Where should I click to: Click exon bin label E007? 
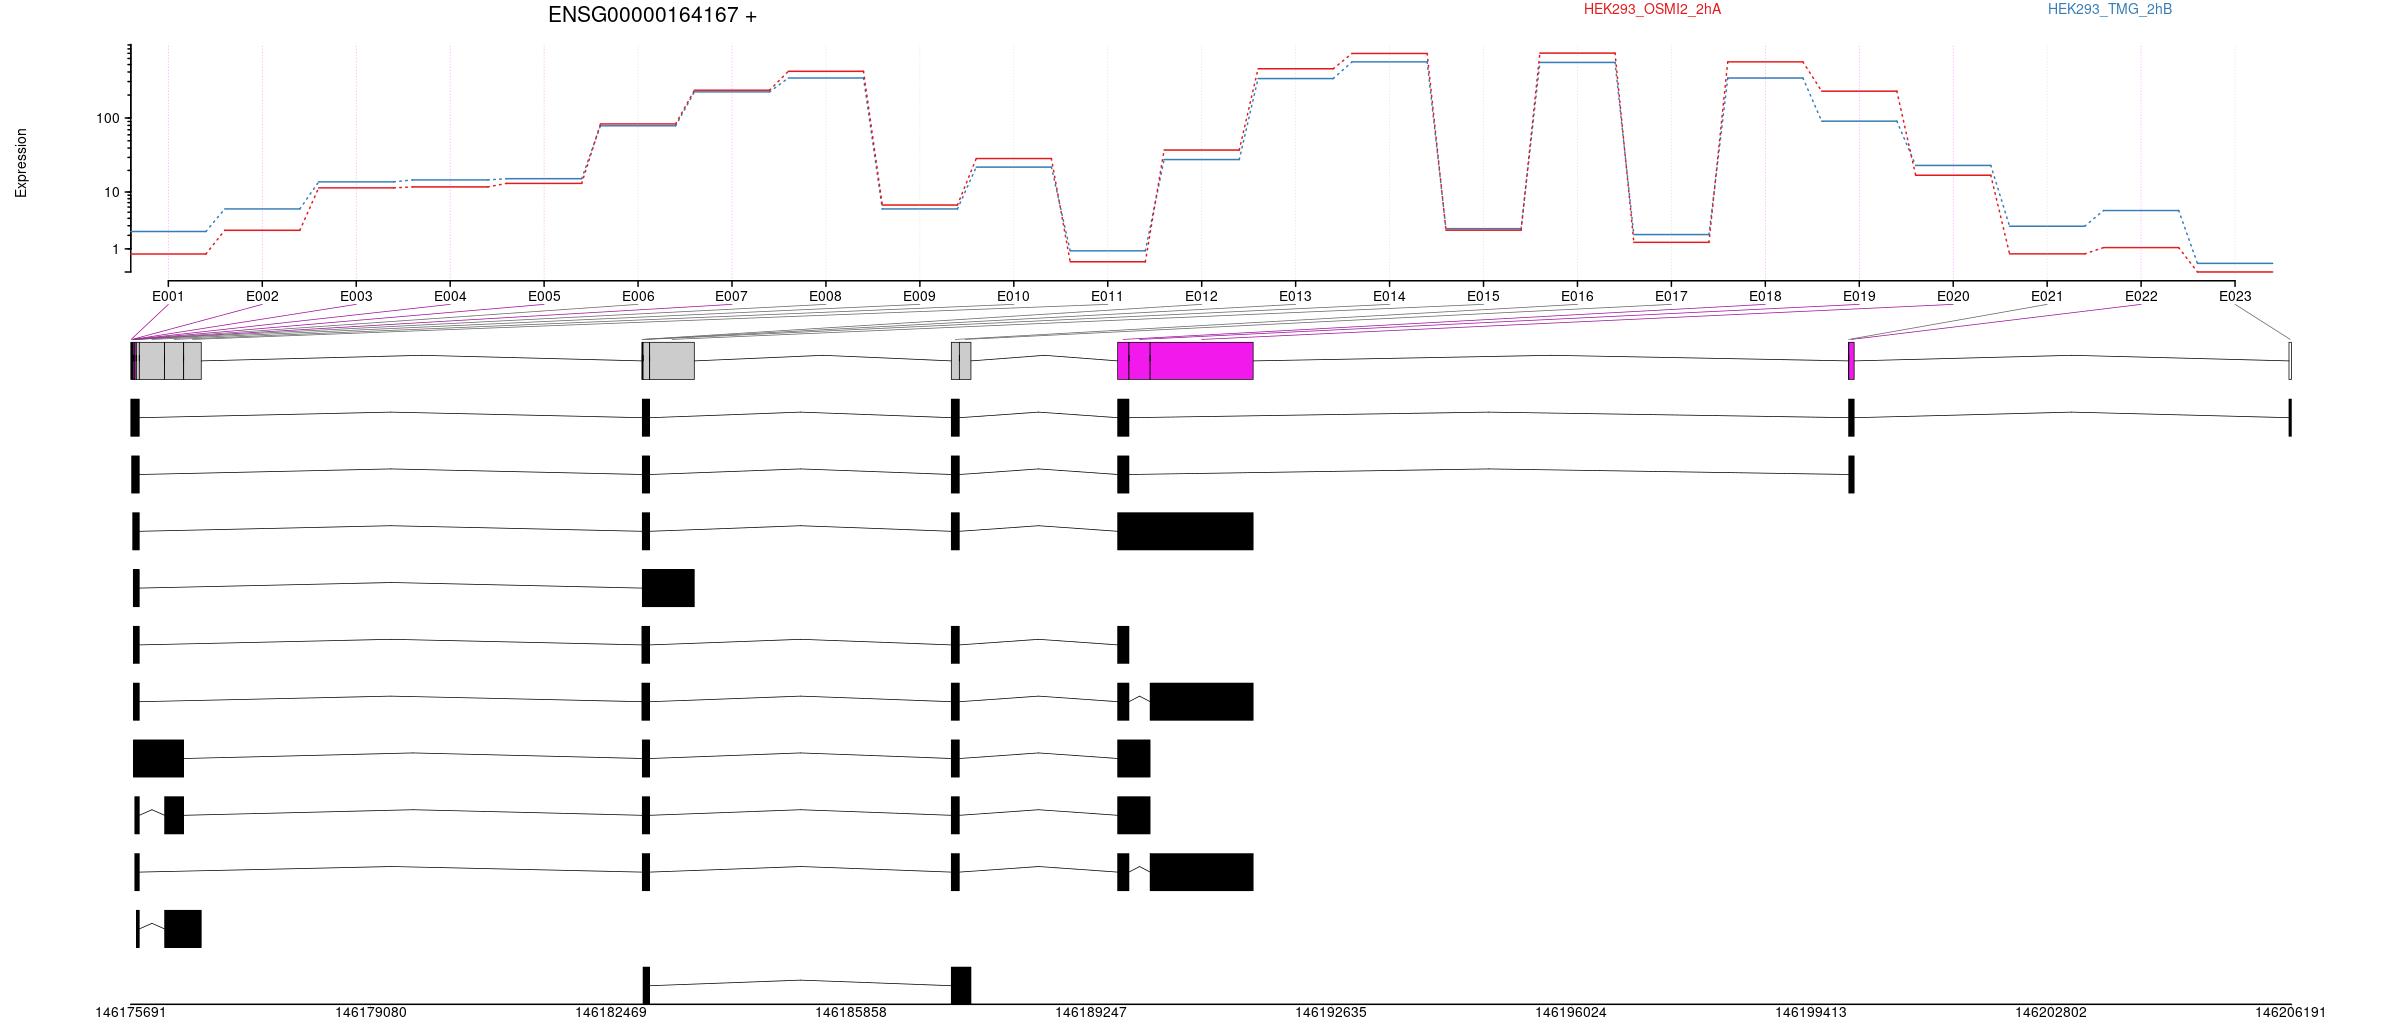coord(731,296)
